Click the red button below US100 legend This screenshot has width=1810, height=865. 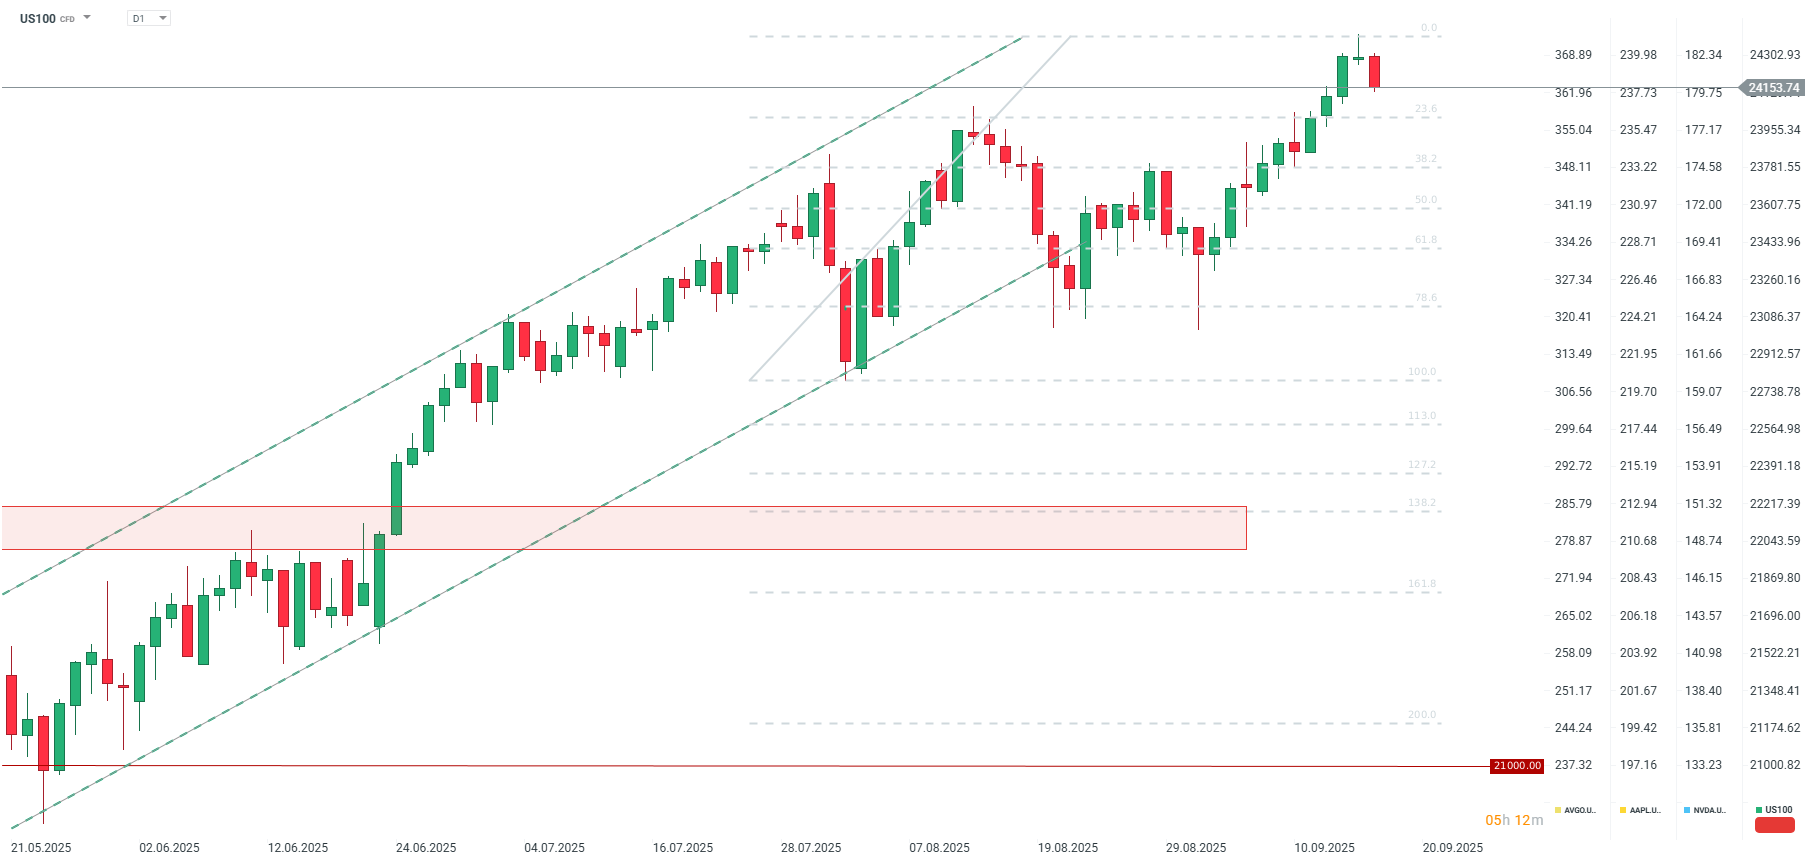coord(1774,826)
